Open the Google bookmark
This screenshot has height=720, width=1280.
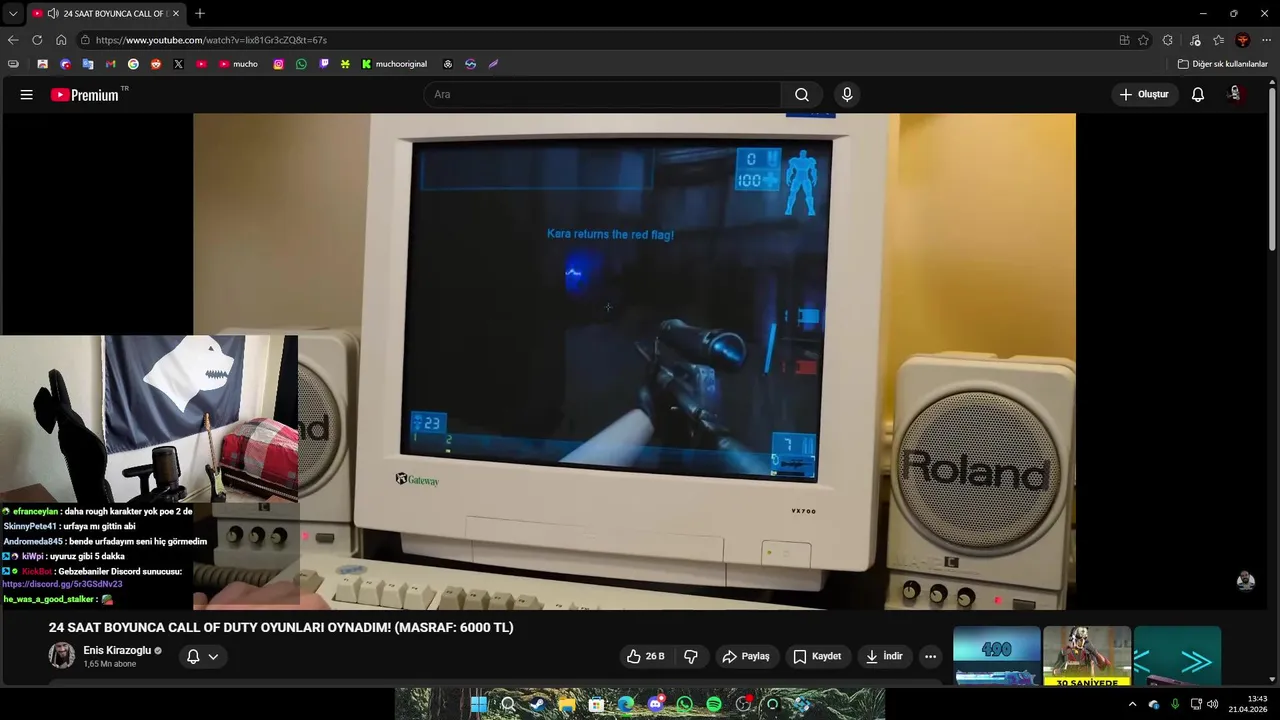133,64
